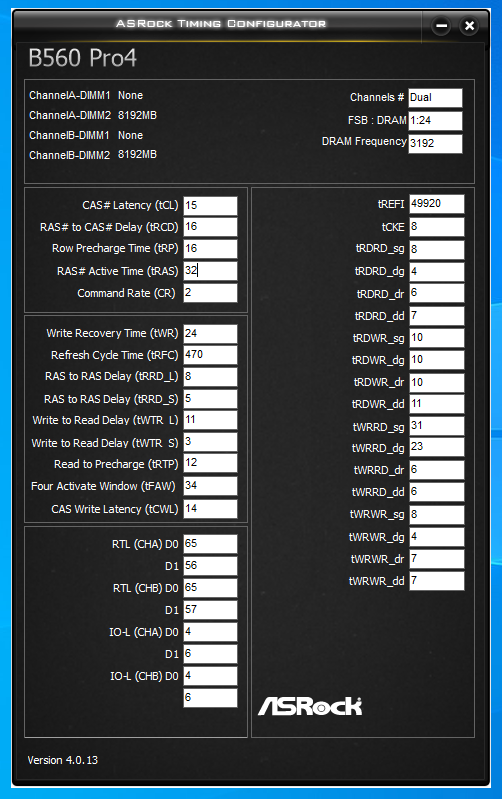Minimize the ASRock Timing Configurator window
The height and width of the screenshot is (799, 502).
click(x=441, y=25)
